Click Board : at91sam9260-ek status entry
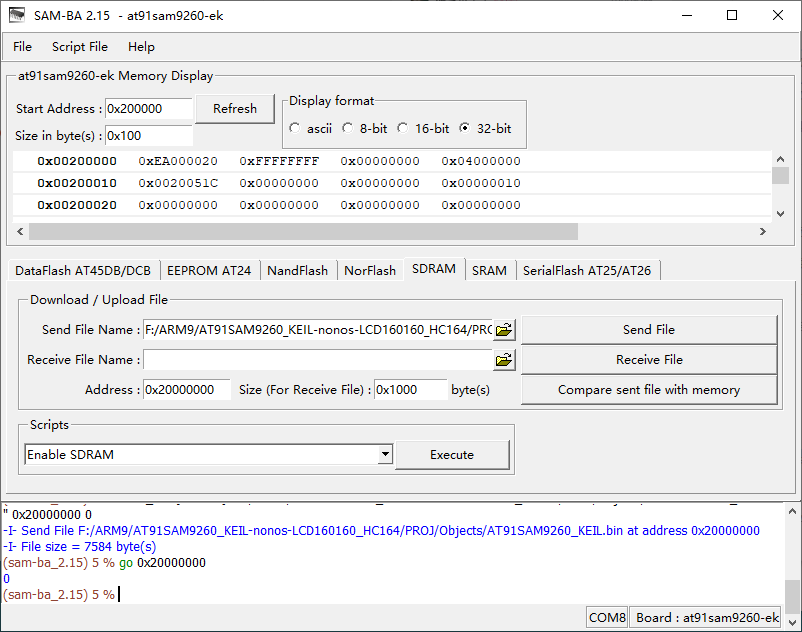The width and height of the screenshot is (802, 632). tap(707, 618)
